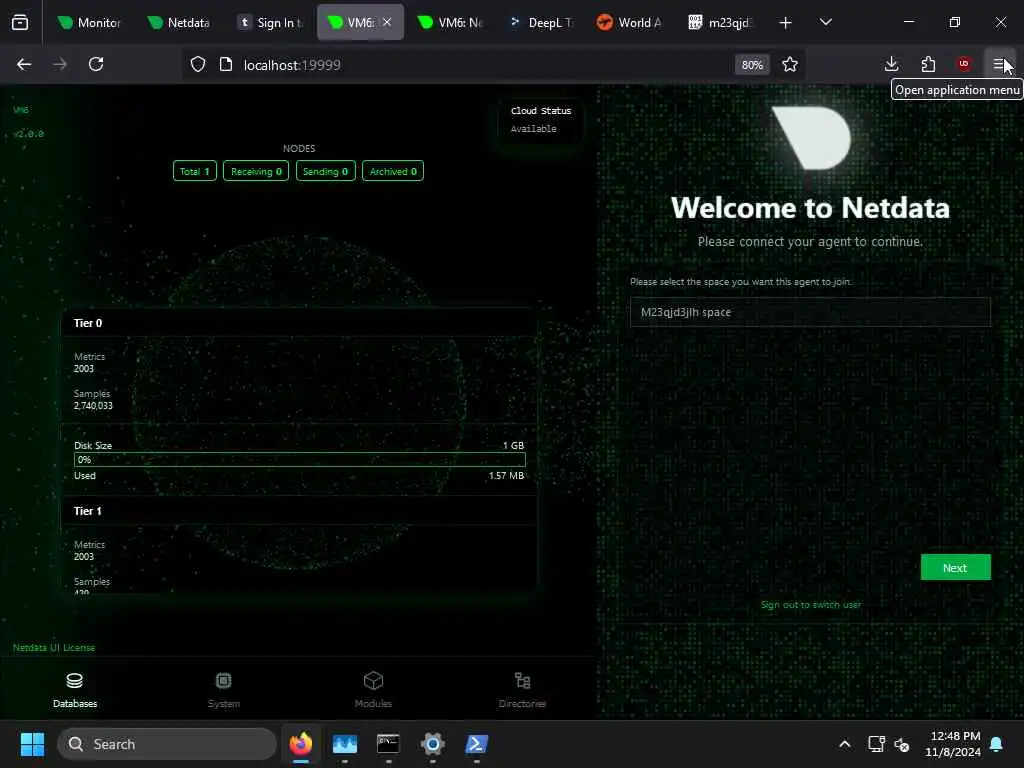Image resolution: width=1024 pixels, height=768 pixels.
Task: Open the M23qjd3jlh space selector
Action: coord(810,312)
